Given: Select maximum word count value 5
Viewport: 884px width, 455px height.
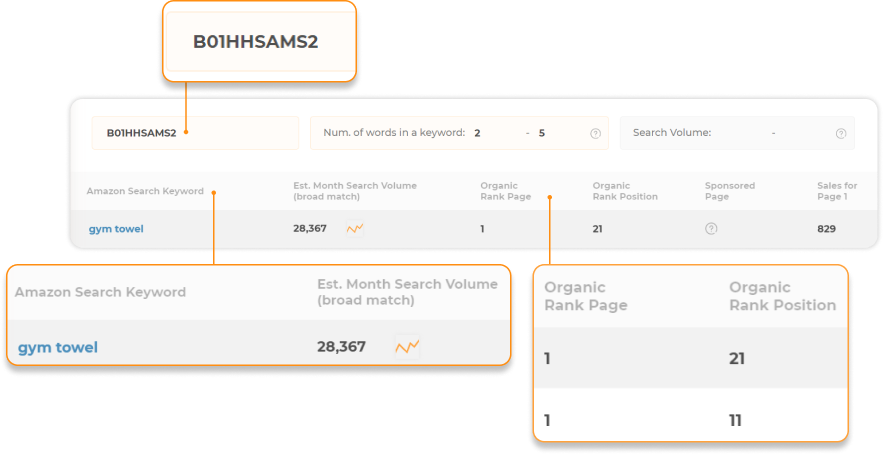Looking at the screenshot, I should [x=542, y=133].
